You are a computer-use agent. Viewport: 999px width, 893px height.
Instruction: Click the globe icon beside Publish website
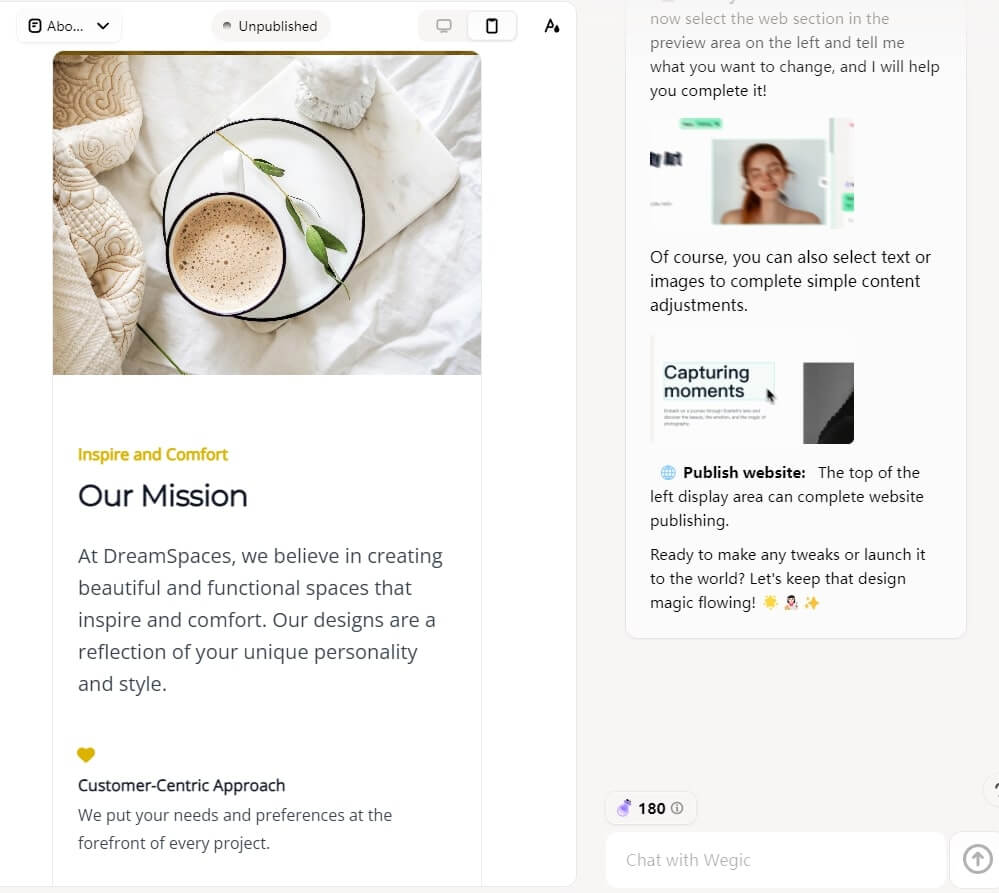668,473
